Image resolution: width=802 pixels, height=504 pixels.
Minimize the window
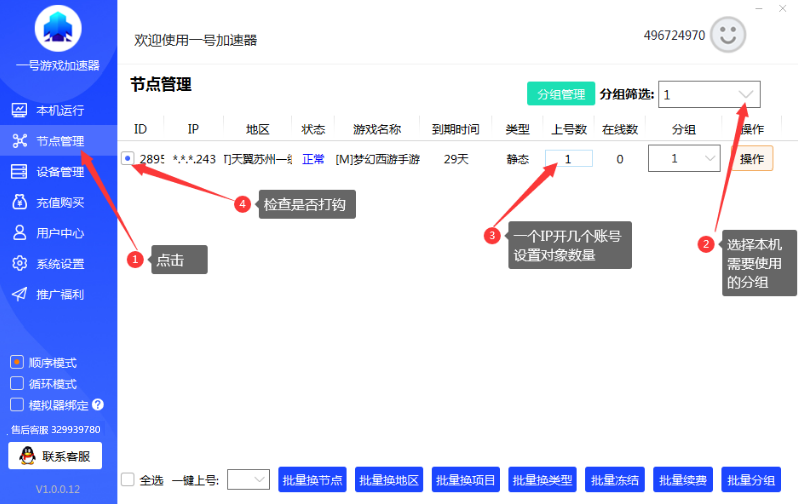[x=759, y=9]
